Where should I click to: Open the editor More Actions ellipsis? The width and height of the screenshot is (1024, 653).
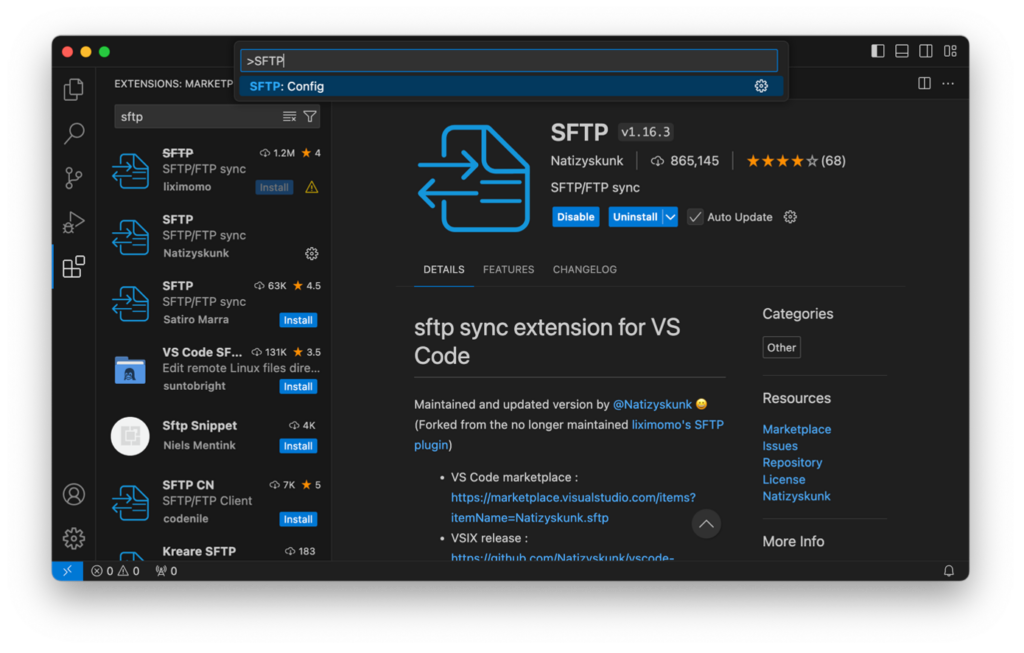tap(948, 84)
